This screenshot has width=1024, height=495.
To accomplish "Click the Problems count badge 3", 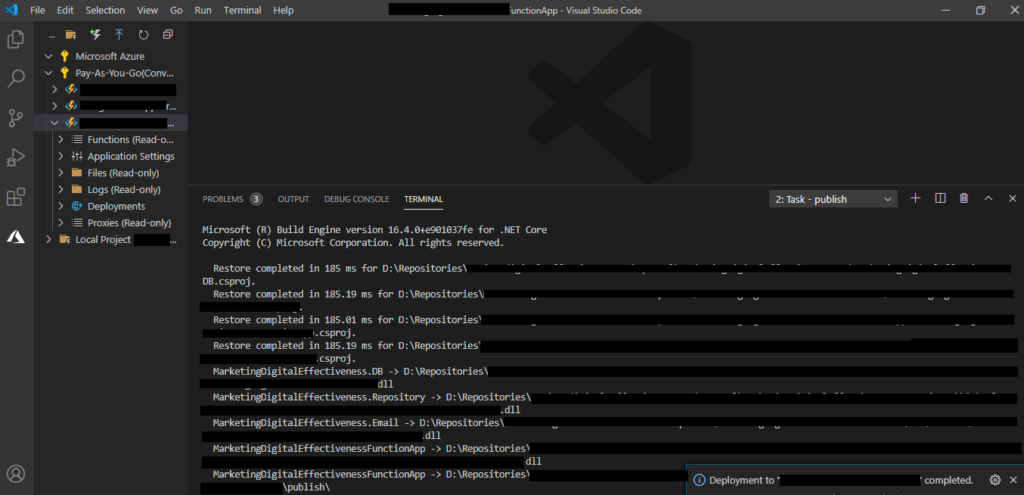I will pos(256,199).
